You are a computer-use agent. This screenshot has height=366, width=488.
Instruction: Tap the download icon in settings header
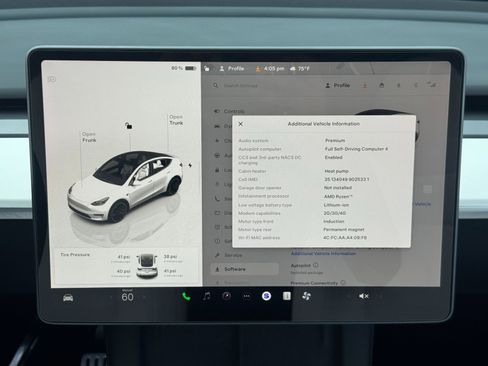(365, 86)
